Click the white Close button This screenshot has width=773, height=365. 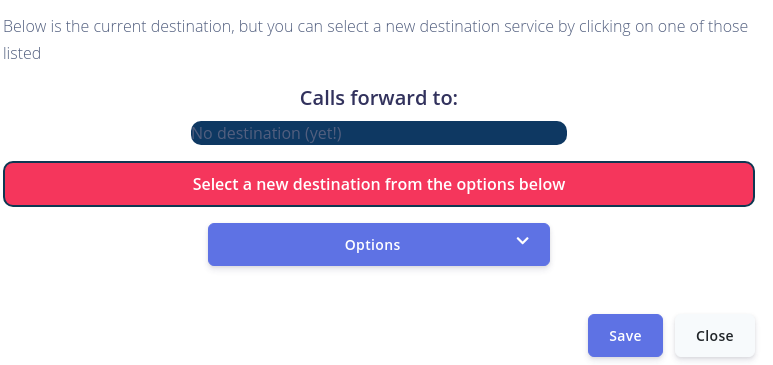click(714, 335)
